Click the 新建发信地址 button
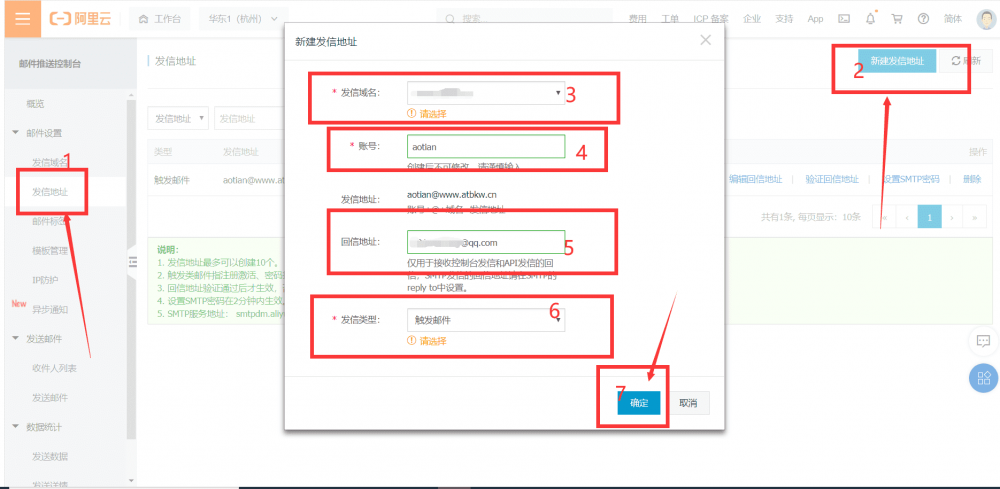1000x489 pixels. click(897, 61)
